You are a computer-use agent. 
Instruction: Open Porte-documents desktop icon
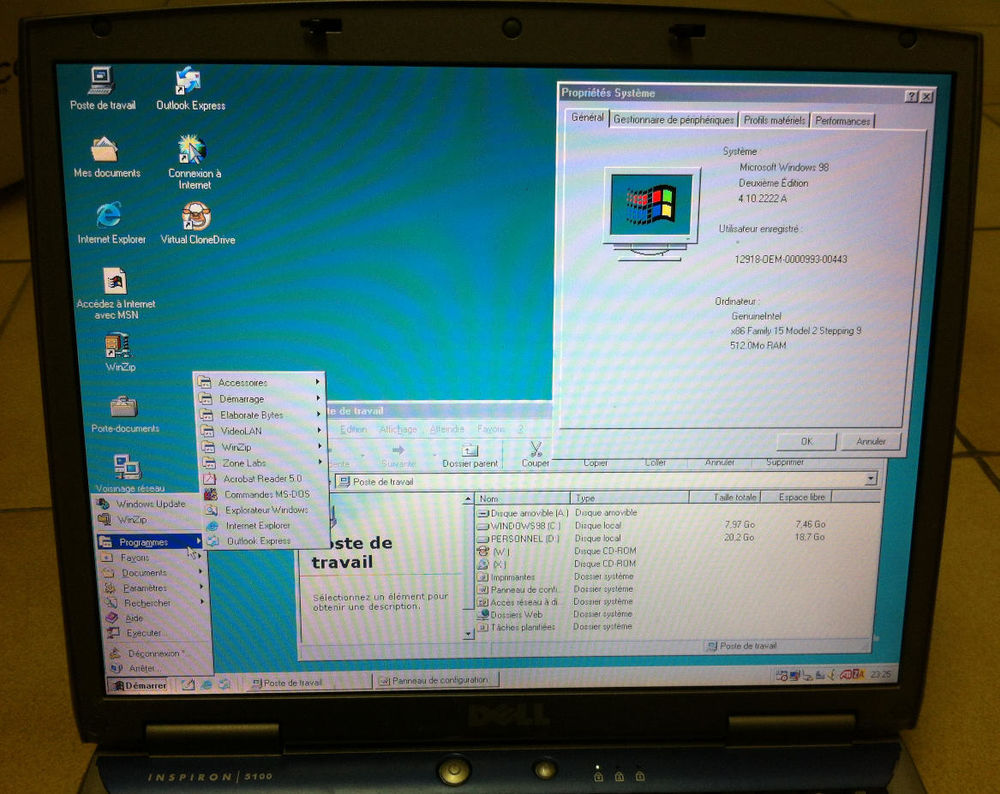coord(124,415)
